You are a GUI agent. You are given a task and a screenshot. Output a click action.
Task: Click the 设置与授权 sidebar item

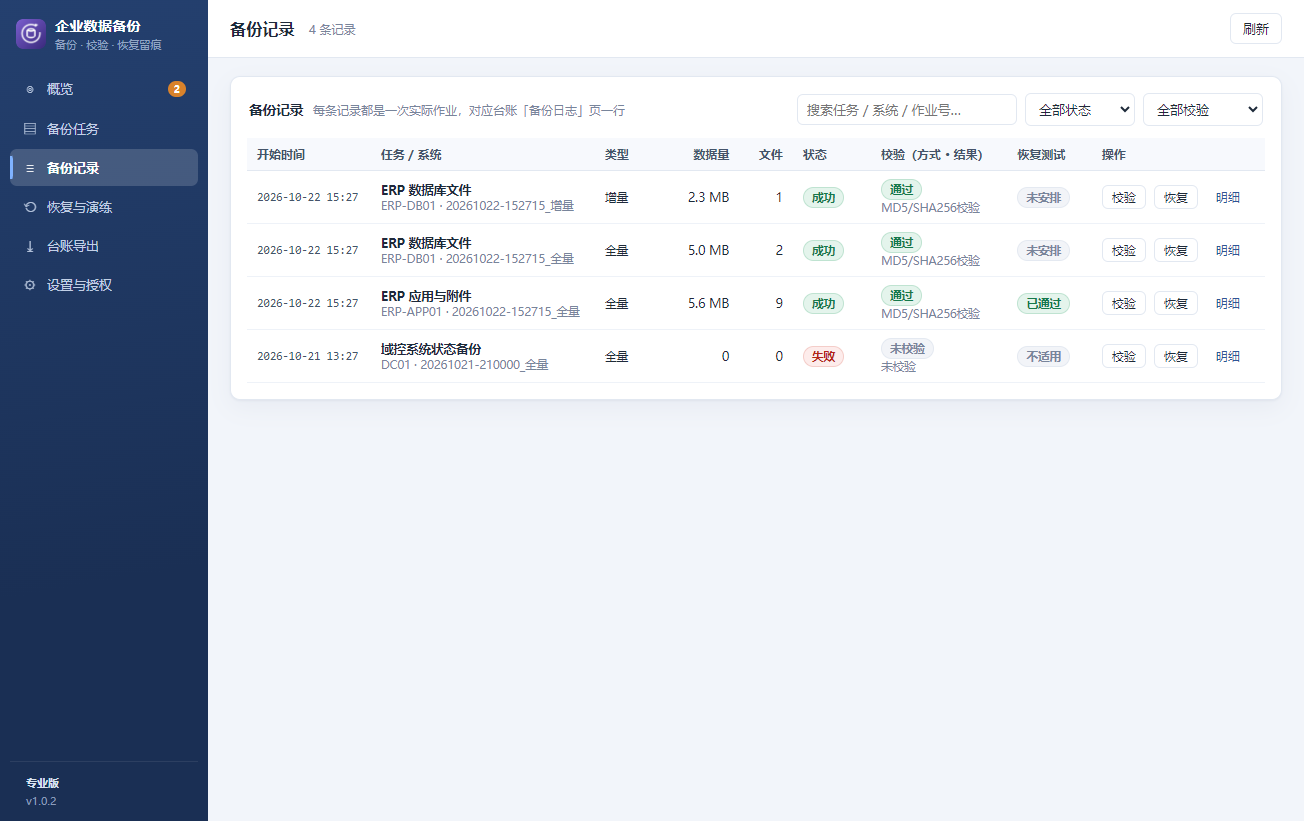[x=104, y=285]
